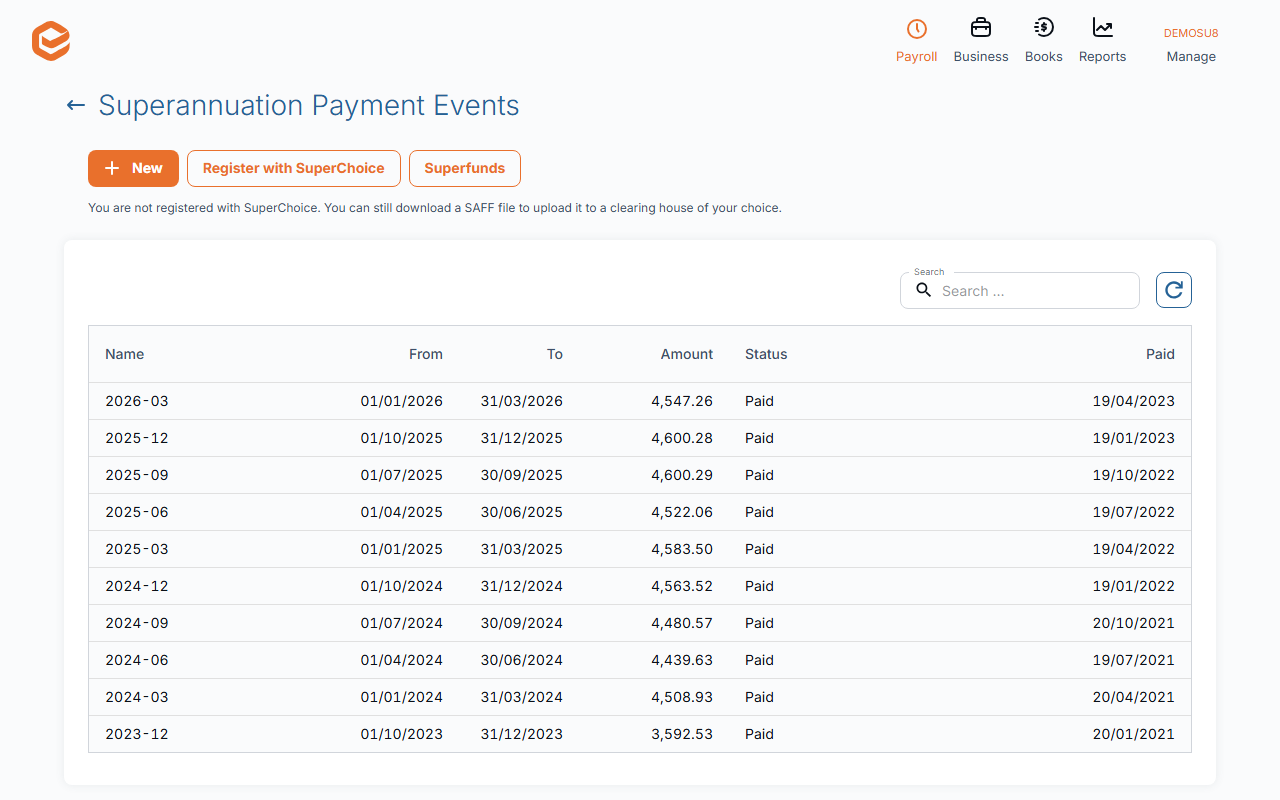1280x800 pixels.
Task: Select the amount 4,547.26
Action: click(682, 401)
